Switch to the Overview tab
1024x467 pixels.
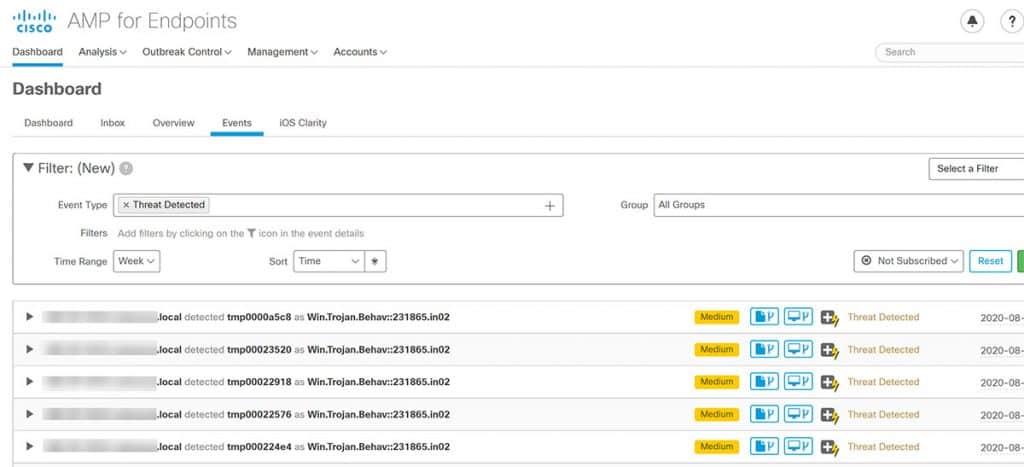[173, 123]
